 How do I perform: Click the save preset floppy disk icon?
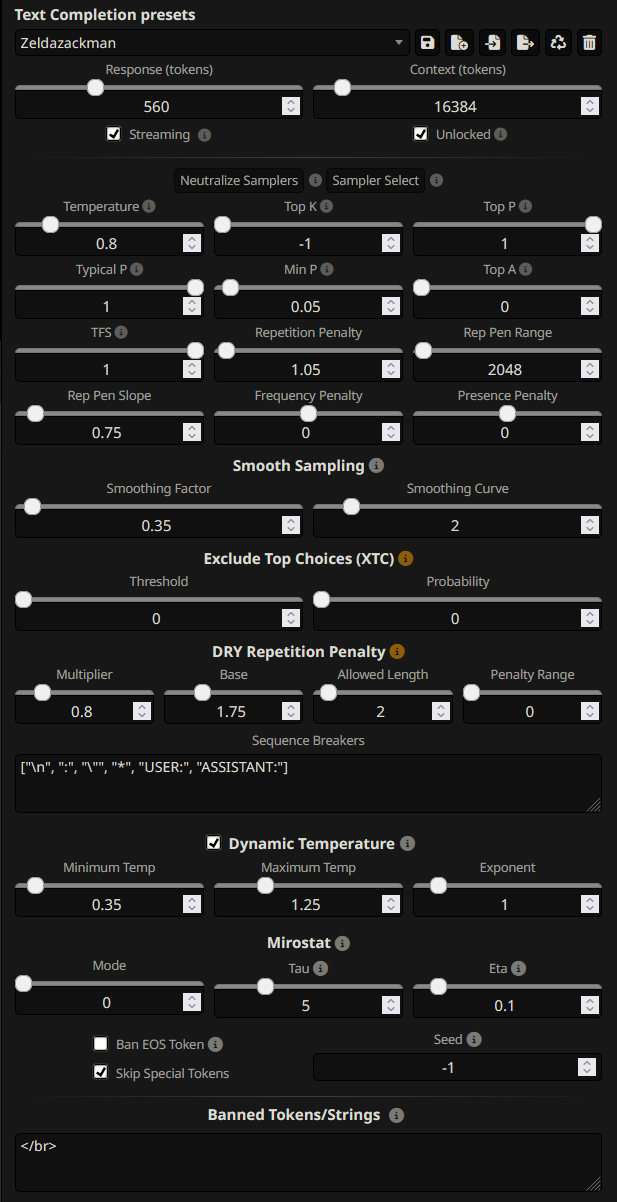428,42
